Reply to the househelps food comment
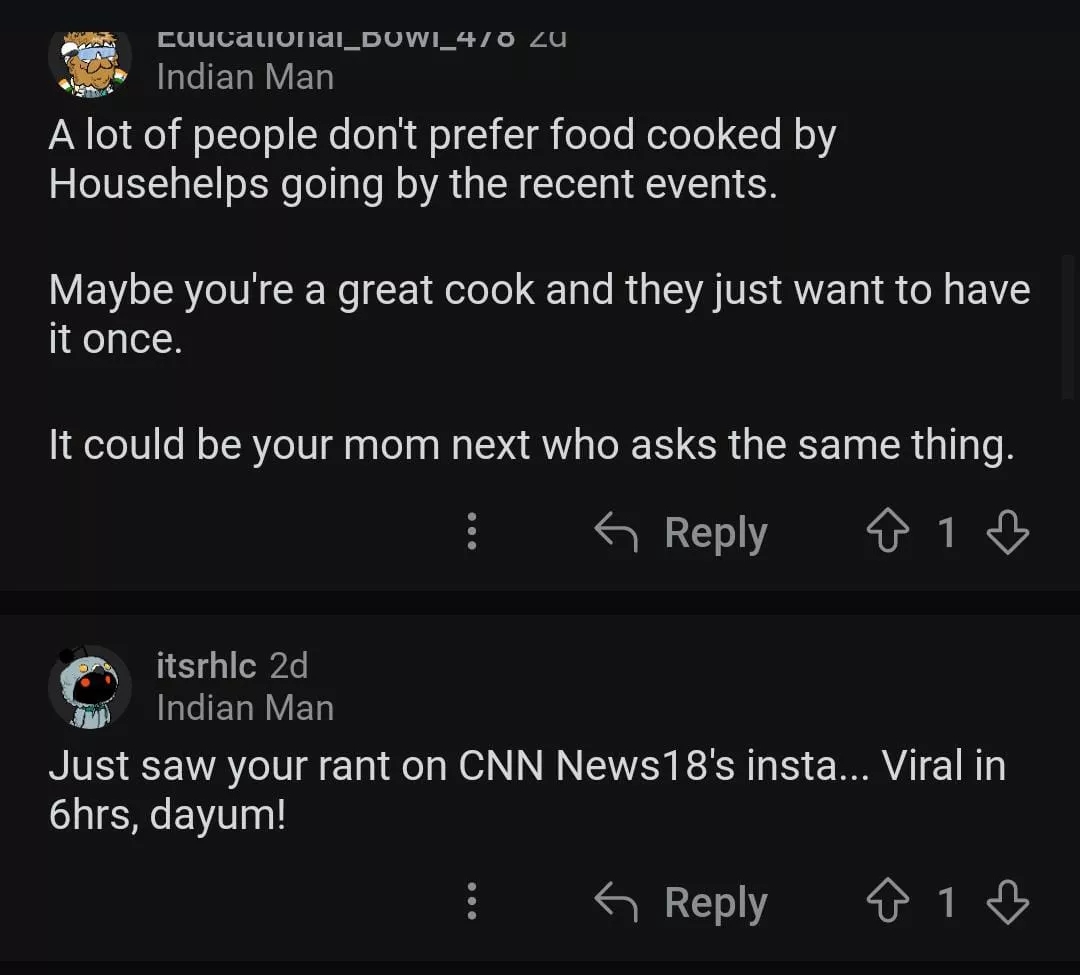Screen dimensions: 1080x975 coord(715,532)
